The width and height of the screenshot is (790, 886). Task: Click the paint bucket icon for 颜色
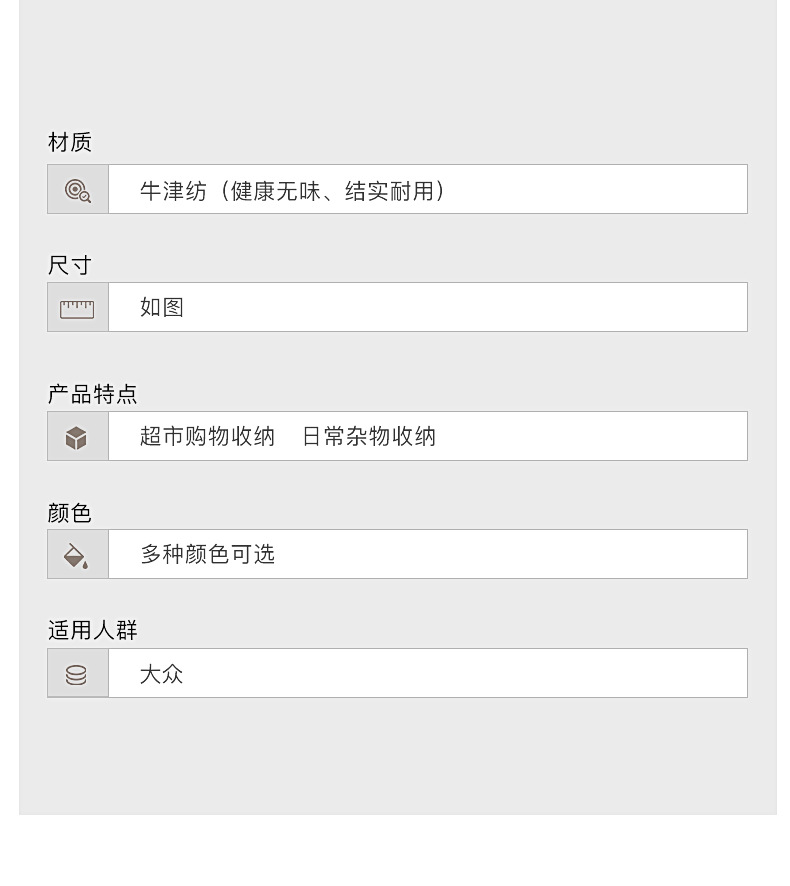coord(76,556)
